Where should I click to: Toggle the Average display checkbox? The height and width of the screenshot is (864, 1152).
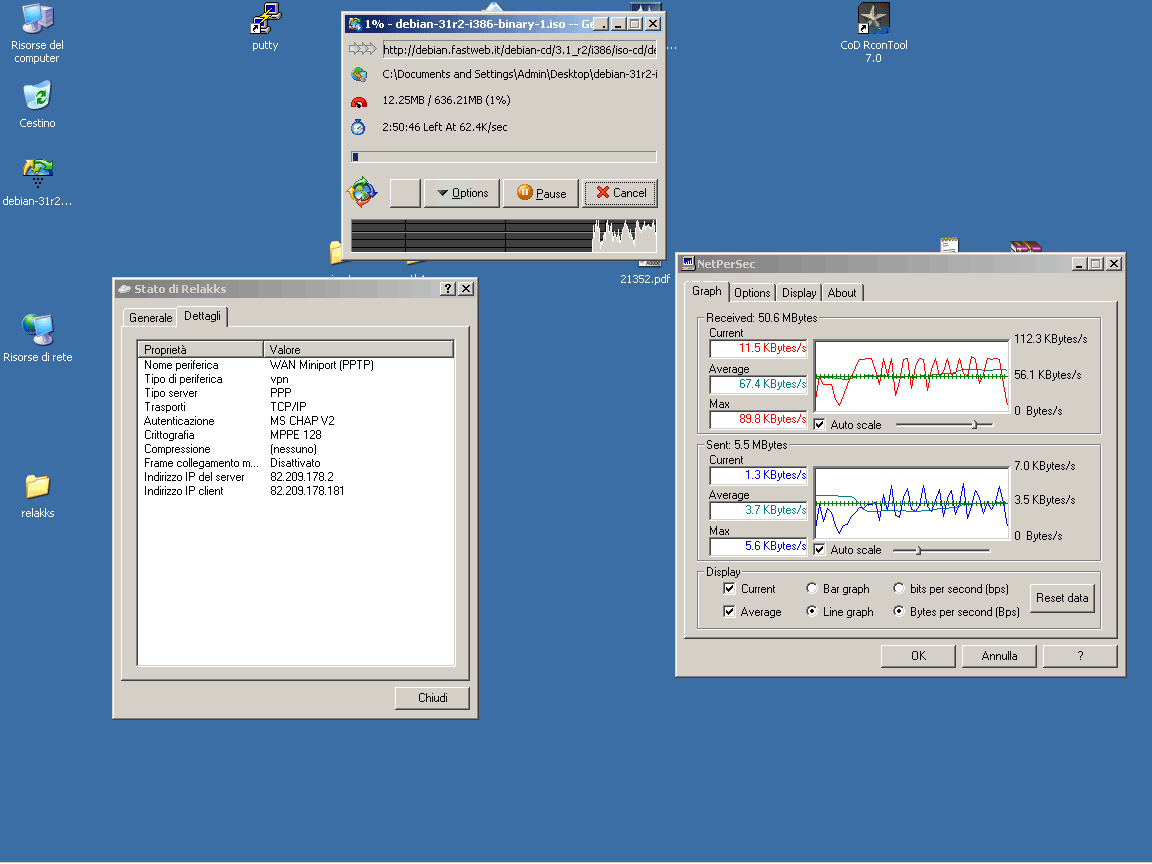pyautogui.click(x=730, y=612)
